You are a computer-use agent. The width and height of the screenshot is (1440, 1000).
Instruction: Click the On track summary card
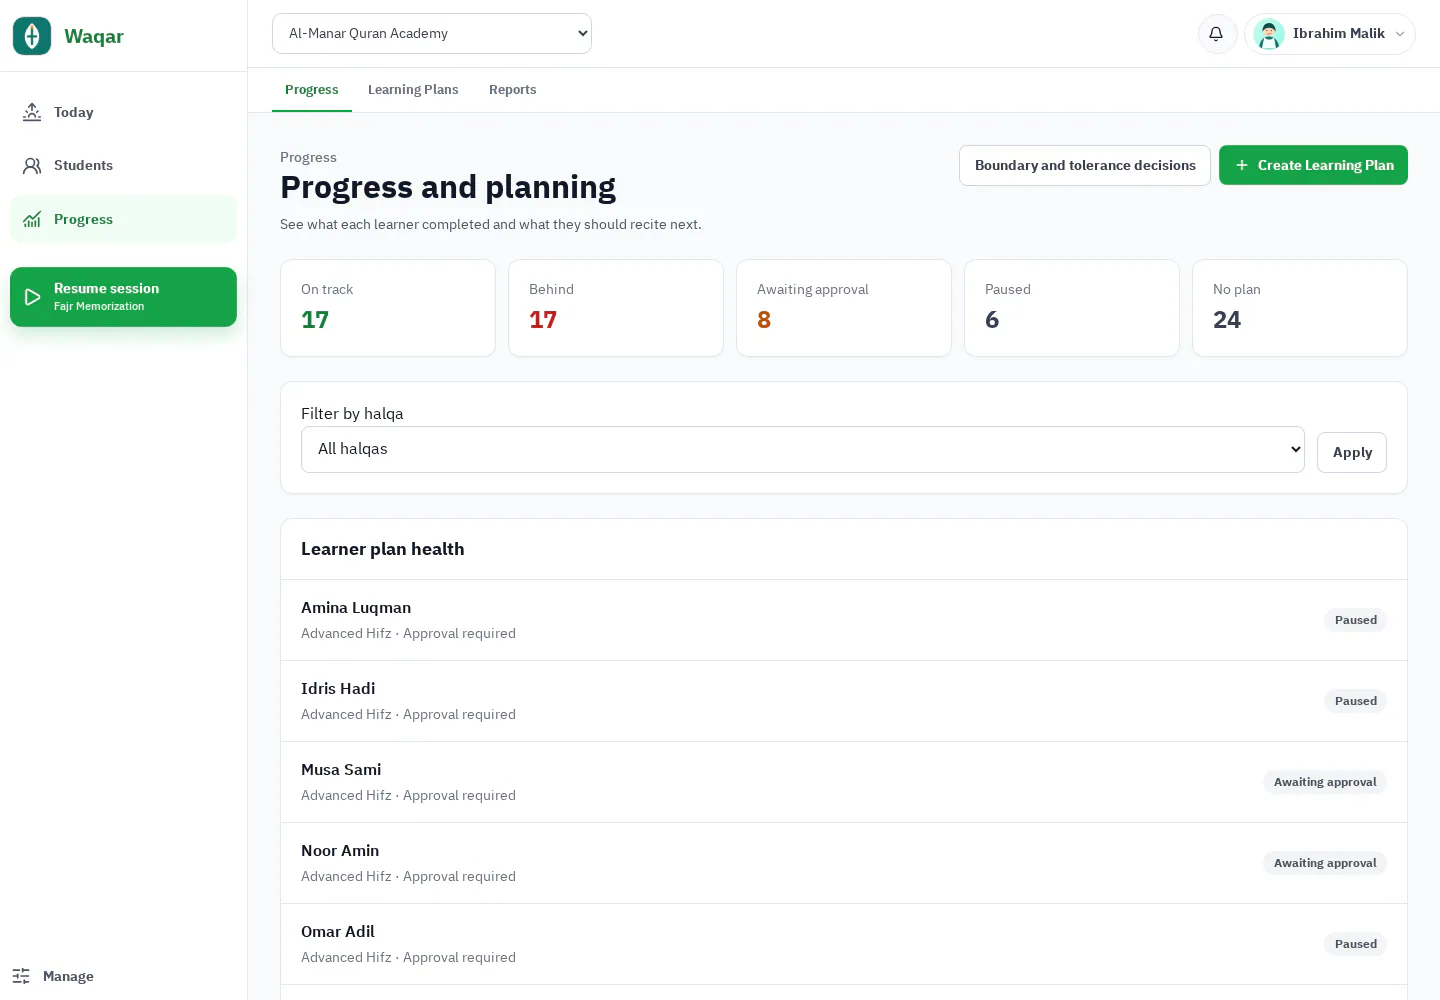(x=388, y=308)
